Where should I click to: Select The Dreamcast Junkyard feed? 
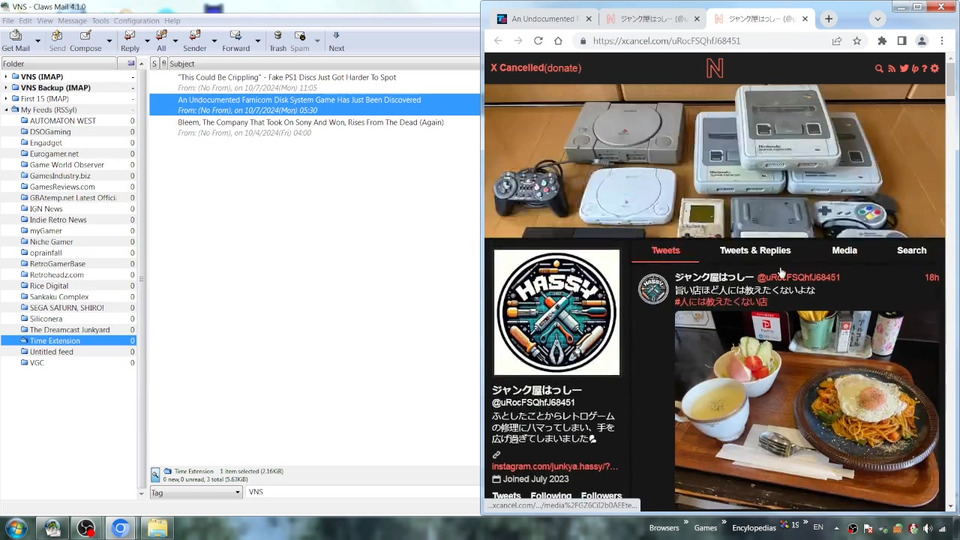tap(70, 329)
